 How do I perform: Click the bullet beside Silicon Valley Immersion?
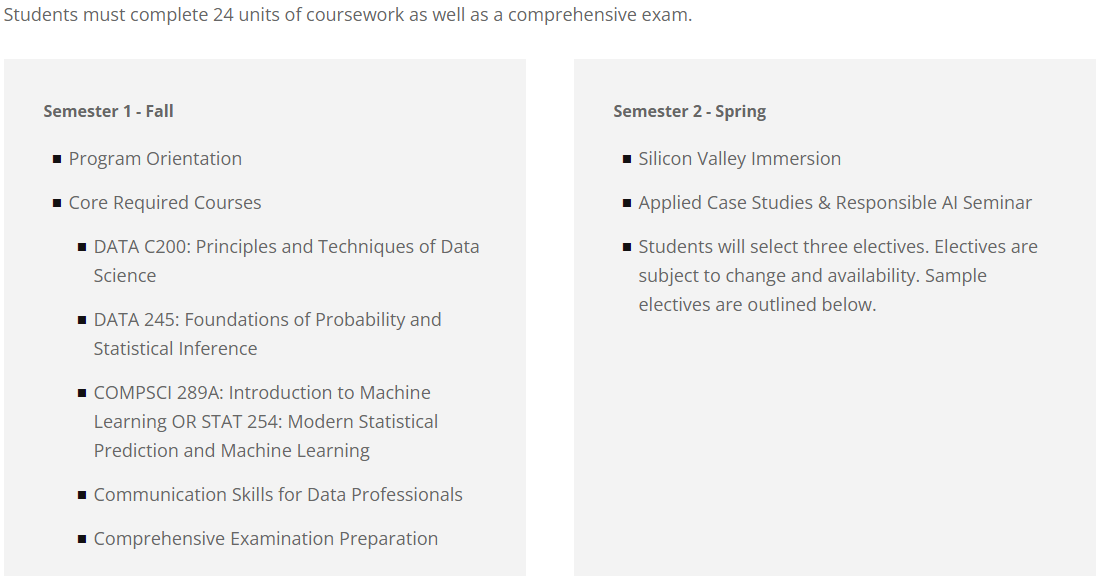[627, 160]
